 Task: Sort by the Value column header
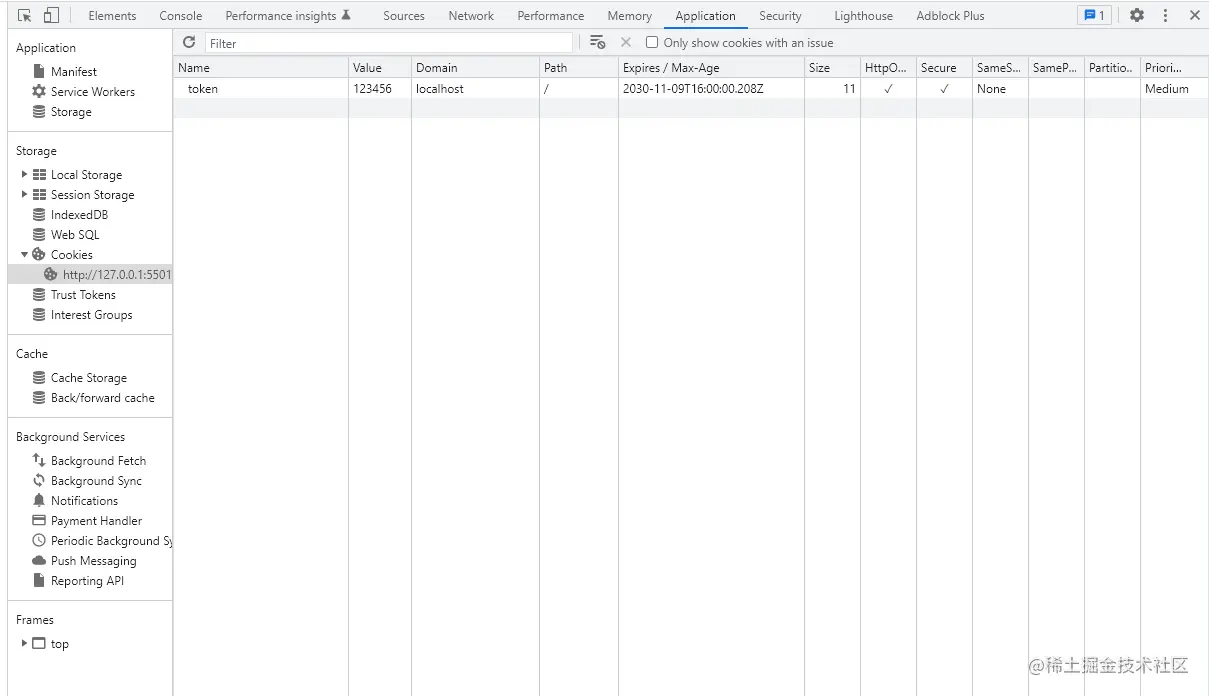click(380, 68)
